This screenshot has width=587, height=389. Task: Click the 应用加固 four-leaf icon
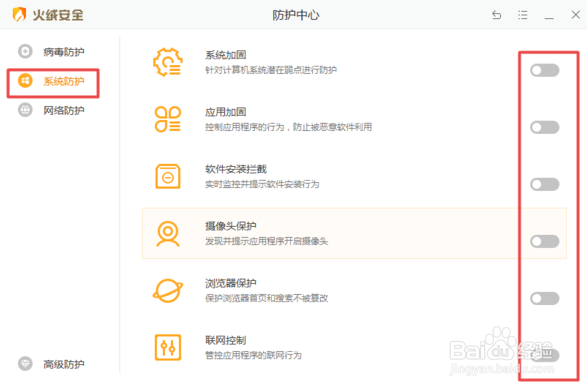[x=168, y=119]
